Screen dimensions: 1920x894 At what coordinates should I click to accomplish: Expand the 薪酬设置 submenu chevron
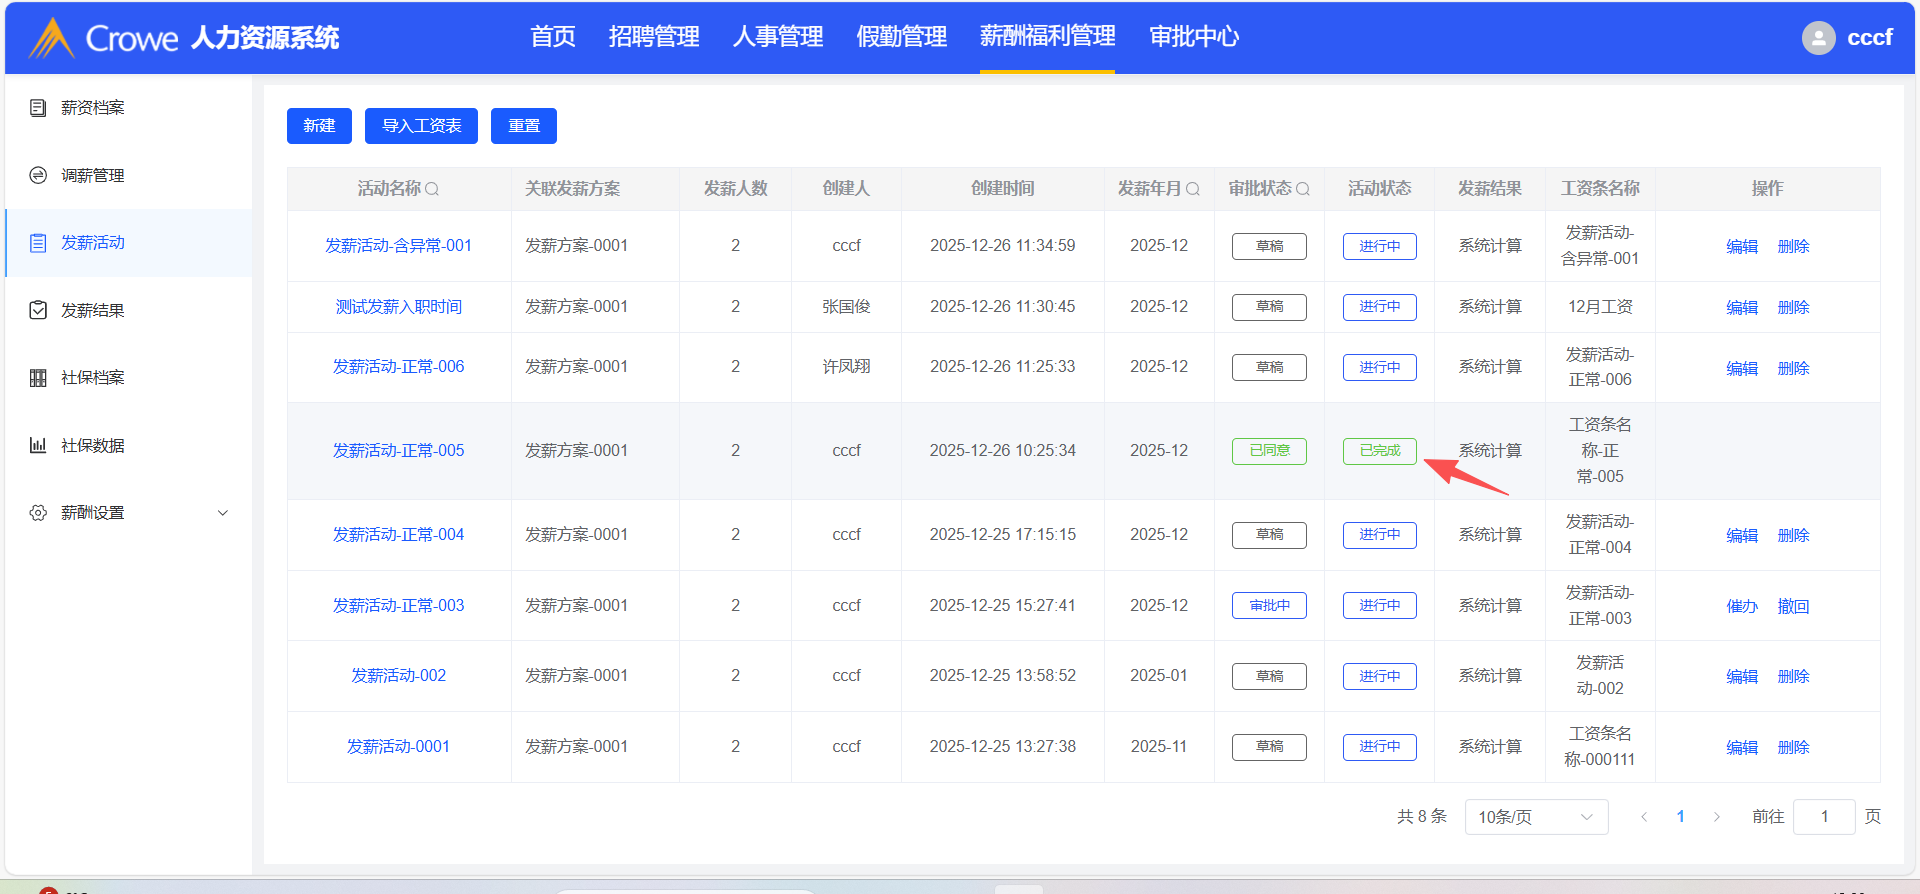(223, 513)
